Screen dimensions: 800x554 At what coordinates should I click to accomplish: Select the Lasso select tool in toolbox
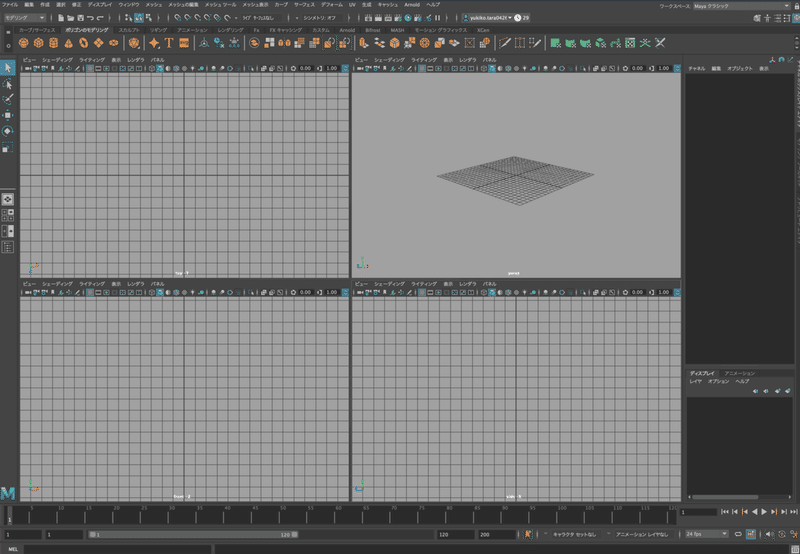pos(8,84)
